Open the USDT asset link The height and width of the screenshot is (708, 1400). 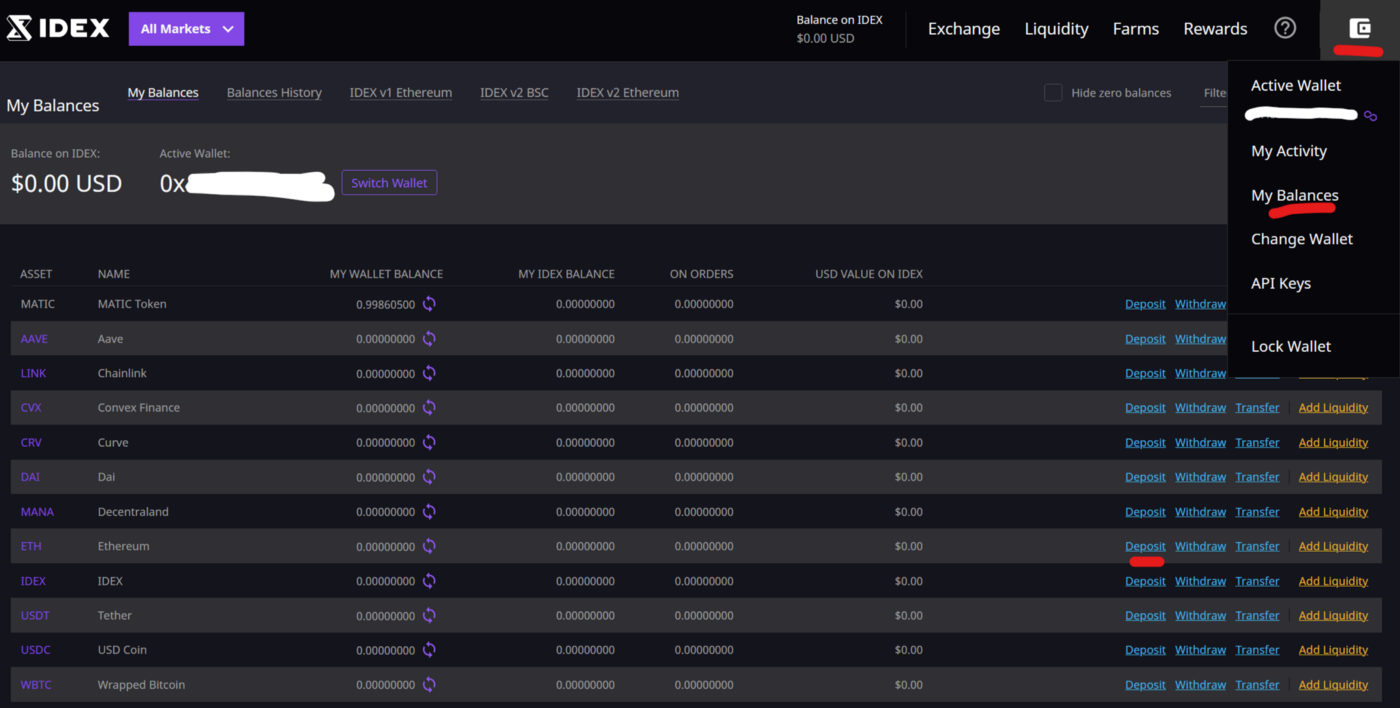click(x=35, y=616)
